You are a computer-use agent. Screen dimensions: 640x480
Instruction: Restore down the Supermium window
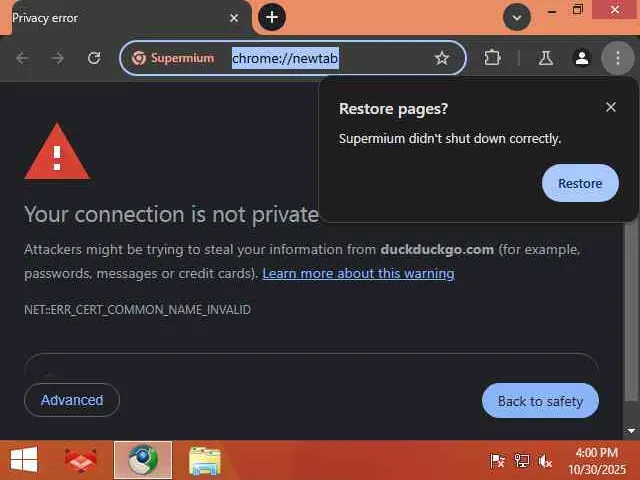tap(578, 10)
